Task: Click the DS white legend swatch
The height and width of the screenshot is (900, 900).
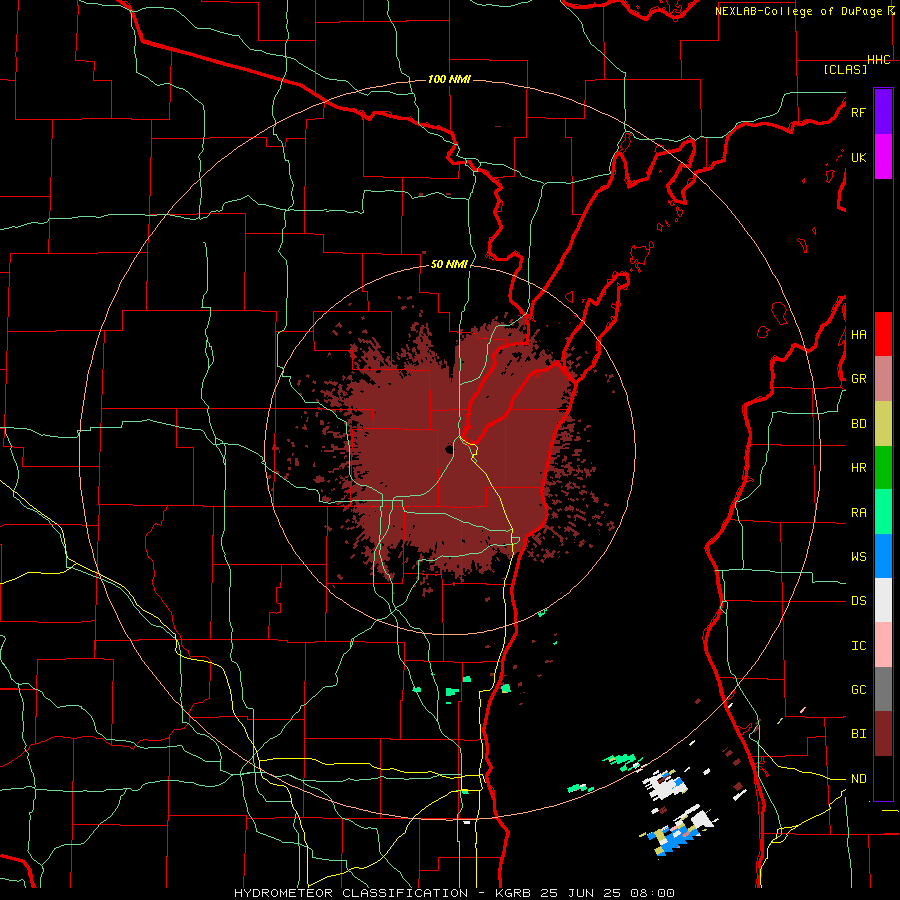Action: [x=883, y=600]
